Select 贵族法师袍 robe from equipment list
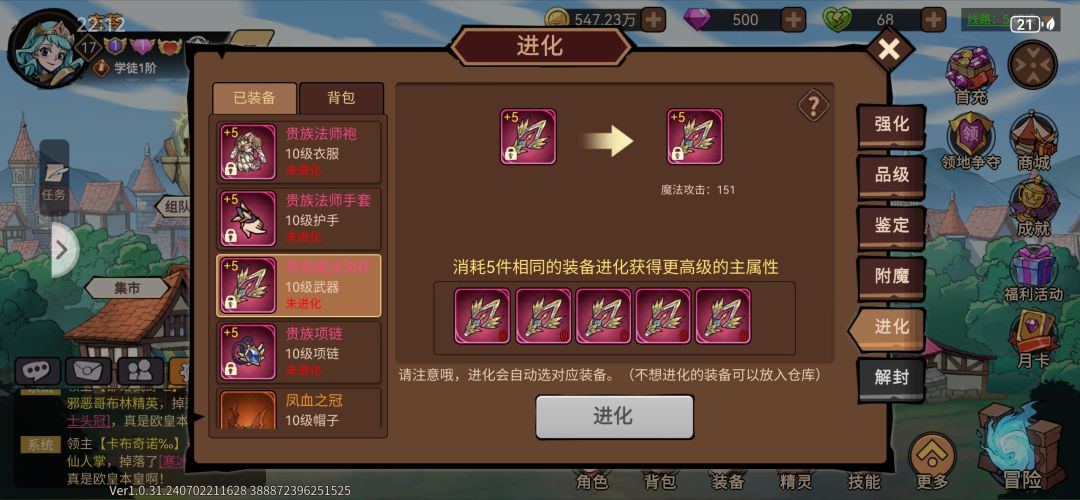The width and height of the screenshot is (1080, 500). tap(299, 152)
